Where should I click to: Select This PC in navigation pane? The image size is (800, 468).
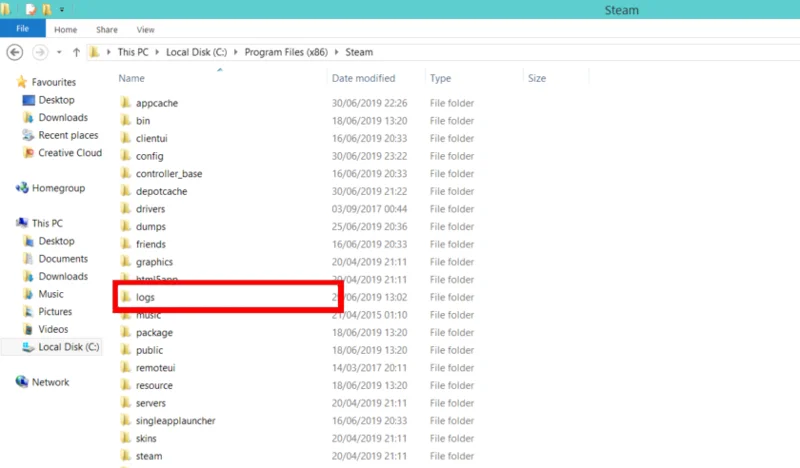click(47, 223)
